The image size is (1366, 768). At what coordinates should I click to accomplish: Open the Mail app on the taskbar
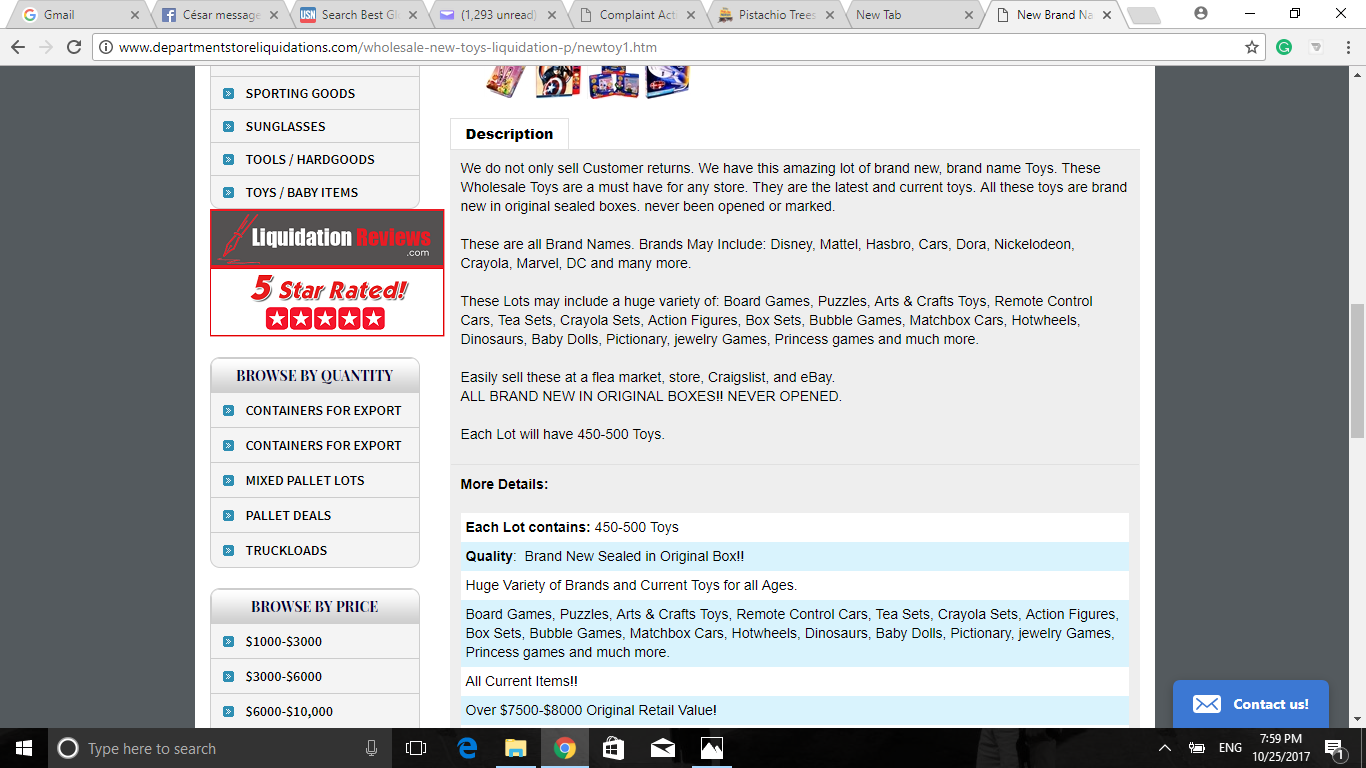pyautogui.click(x=662, y=748)
